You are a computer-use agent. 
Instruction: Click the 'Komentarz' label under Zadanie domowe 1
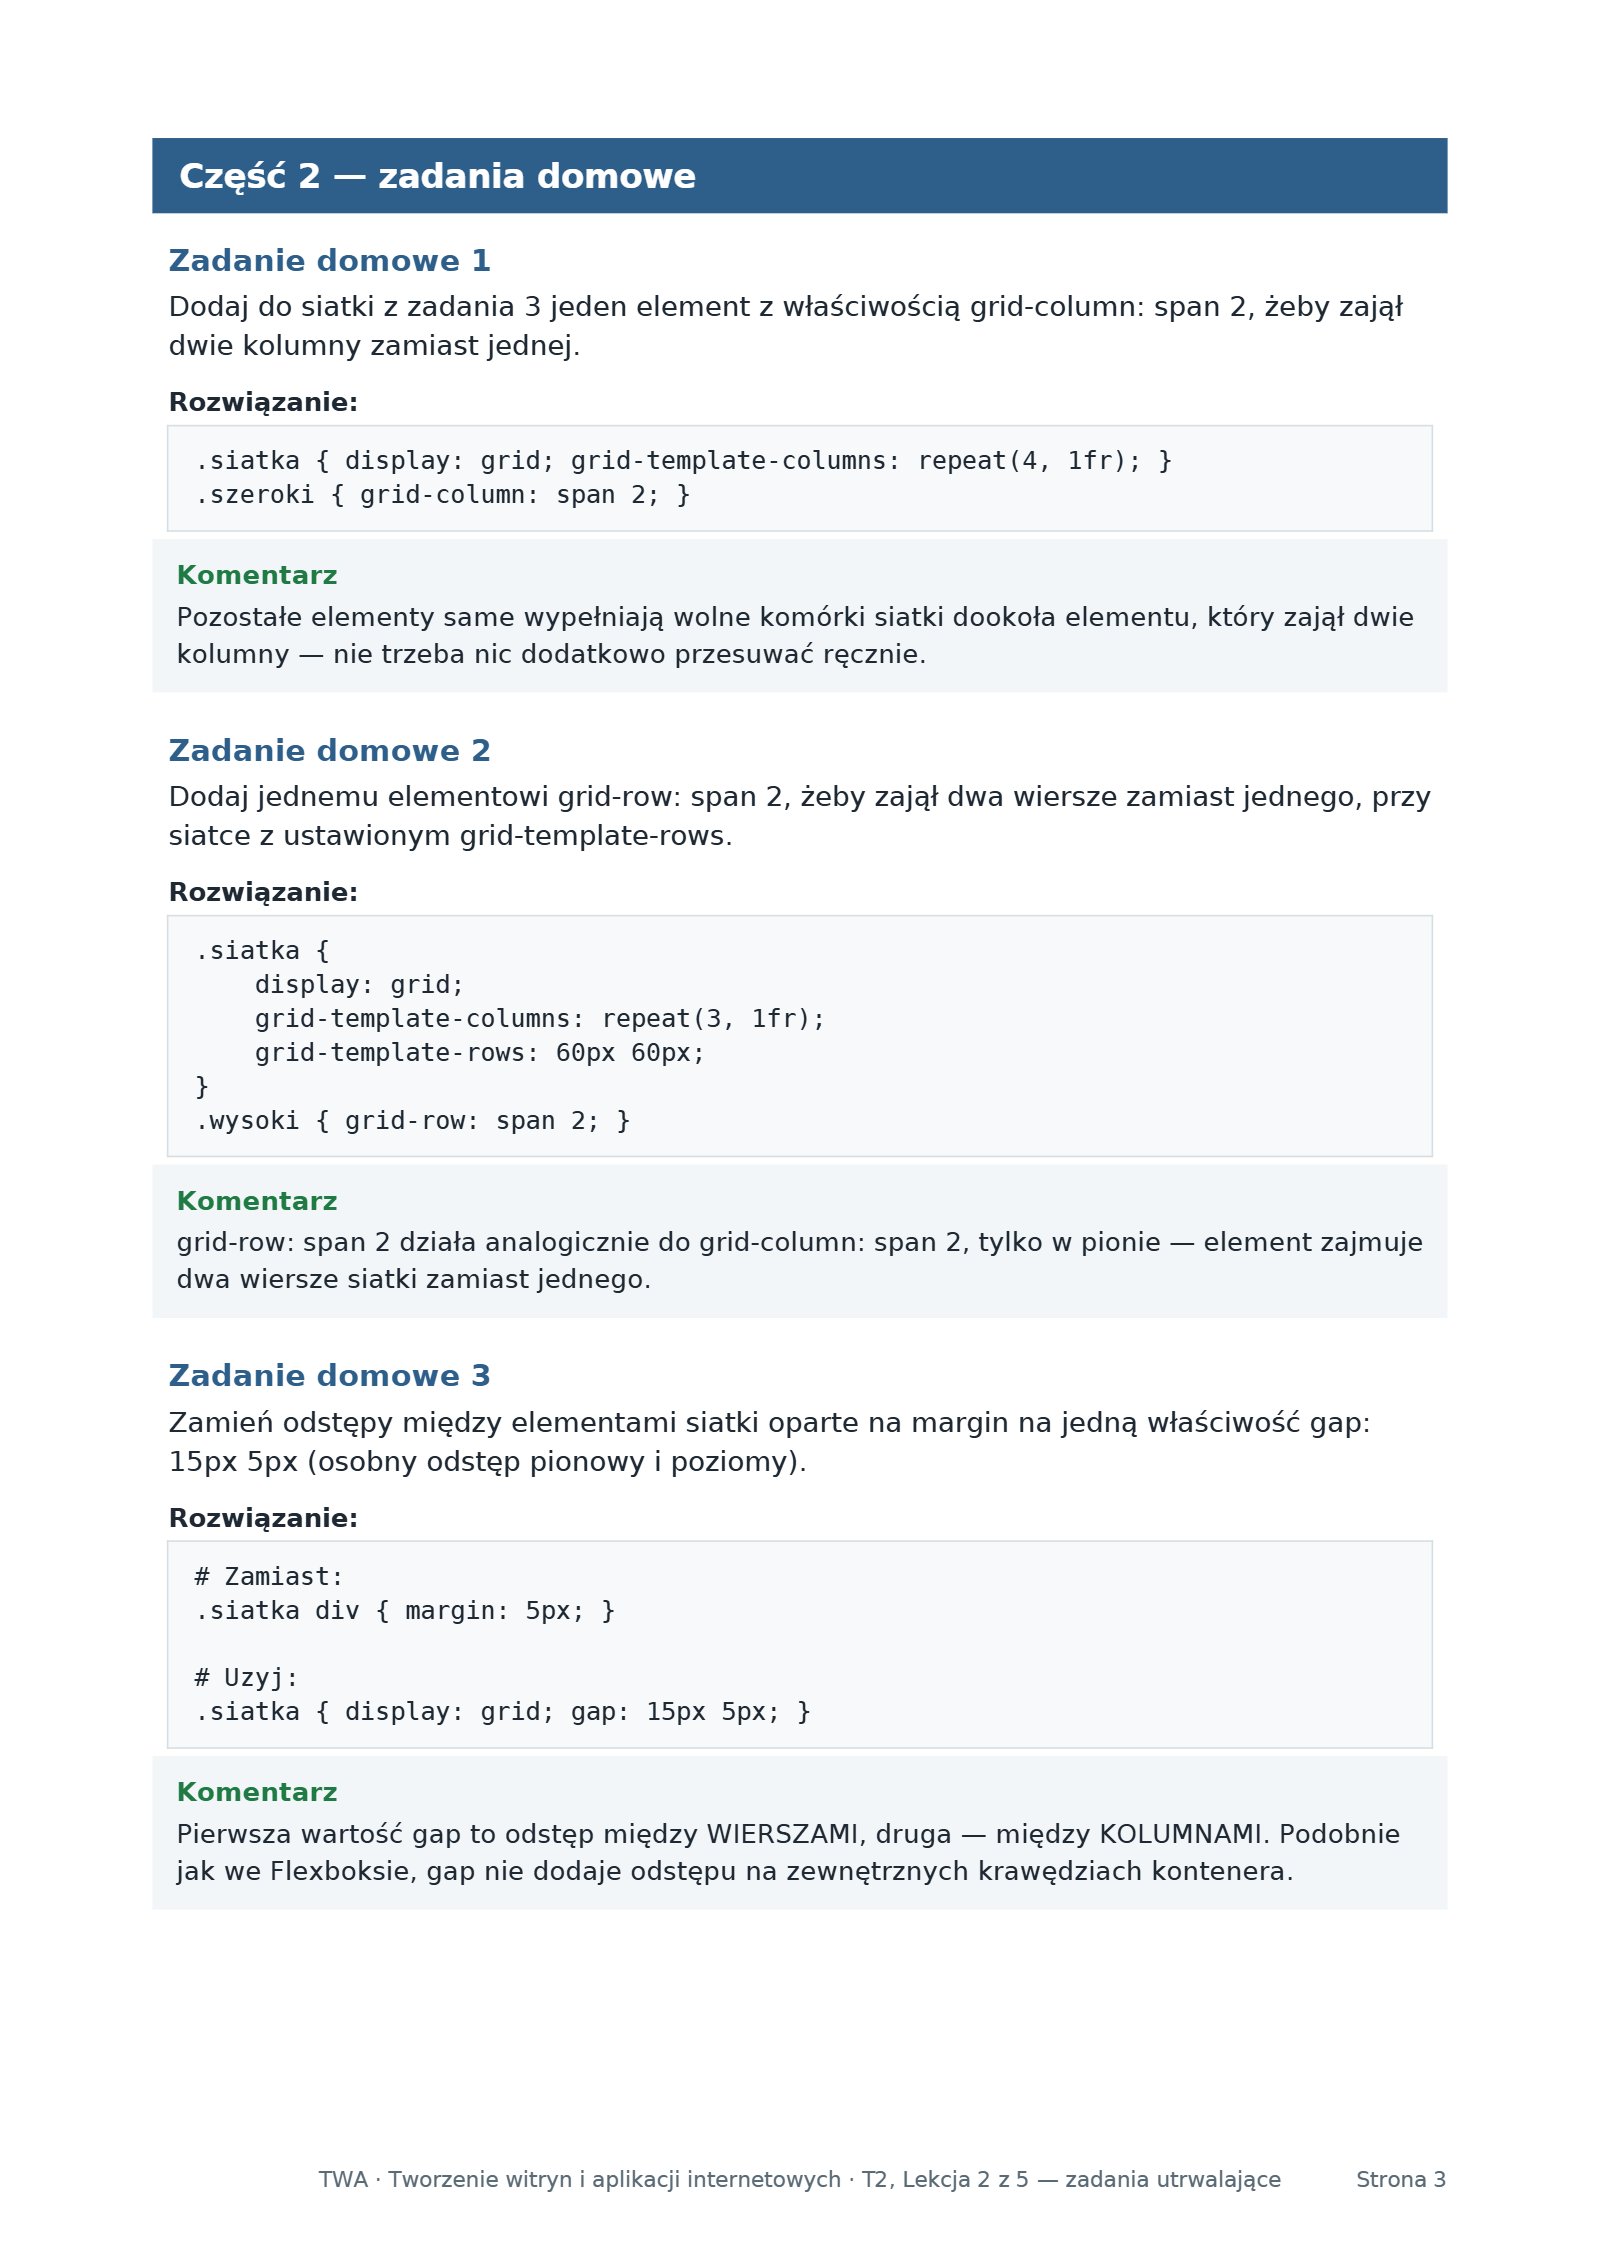click(257, 575)
